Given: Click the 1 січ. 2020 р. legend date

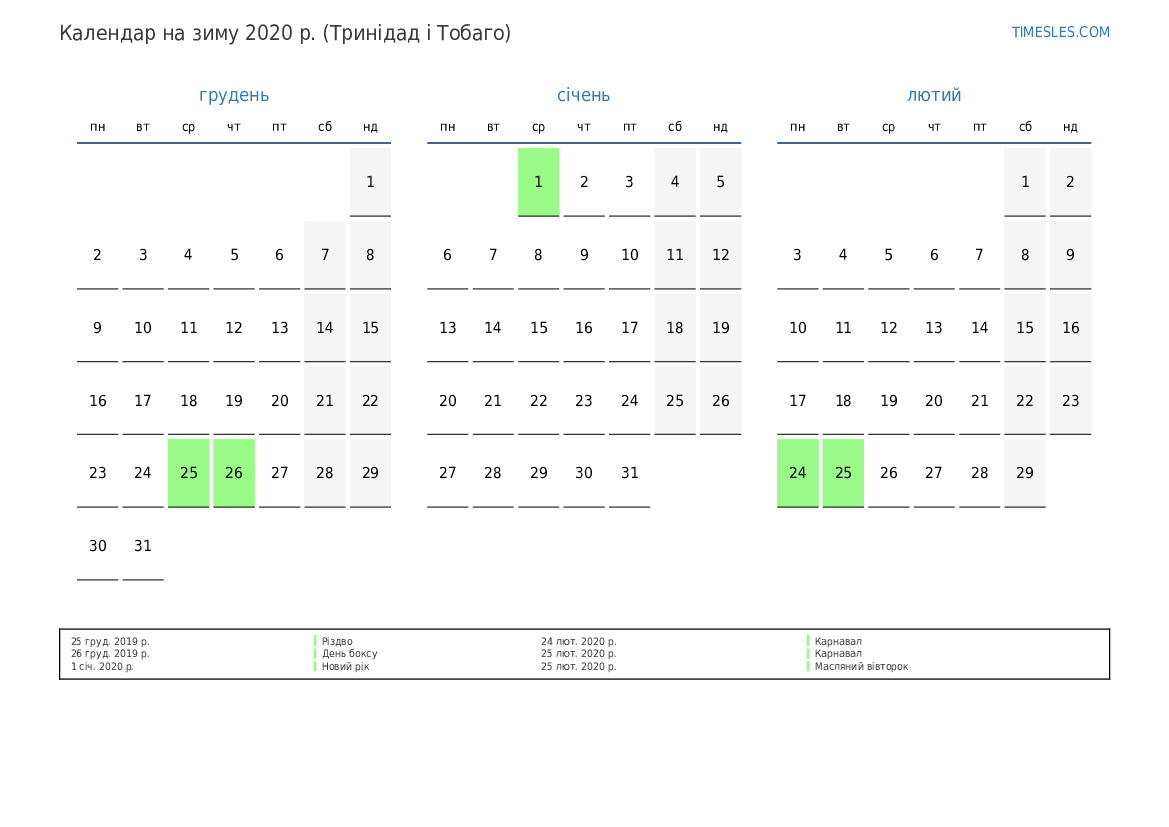Looking at the screenshot, I should (102, 666).
